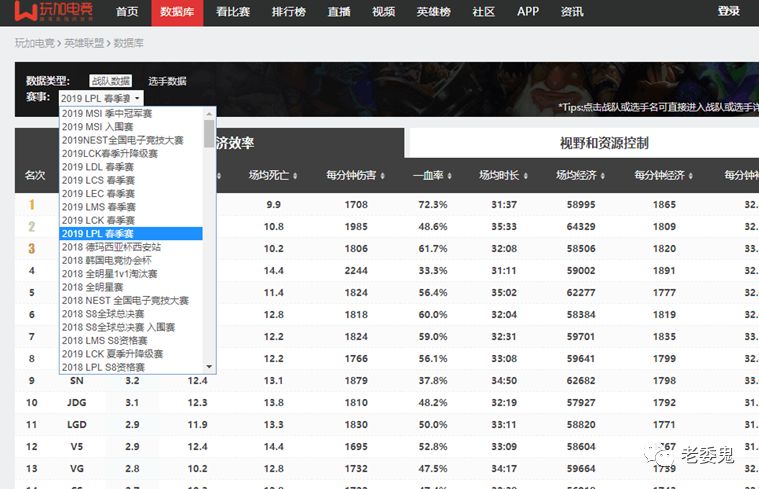Click 英雄联盟 breadcrumb link
The height and width of the screenshot is (489, 759).
point(84,43)
